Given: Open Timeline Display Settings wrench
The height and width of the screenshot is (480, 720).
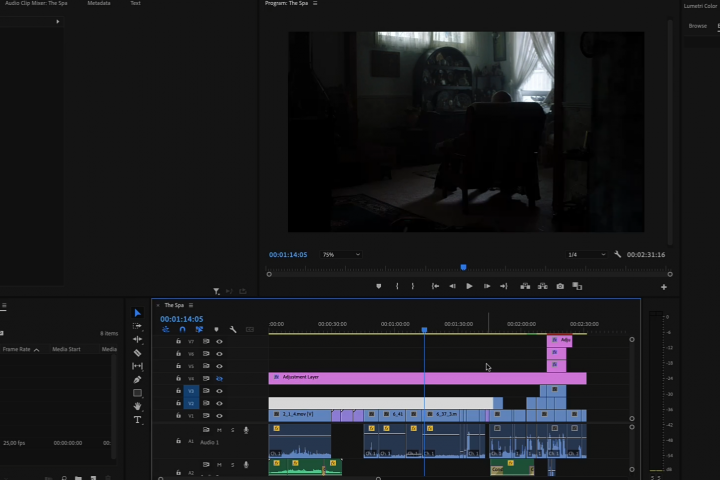Looking at the screenshot, I should coord(233,329).
